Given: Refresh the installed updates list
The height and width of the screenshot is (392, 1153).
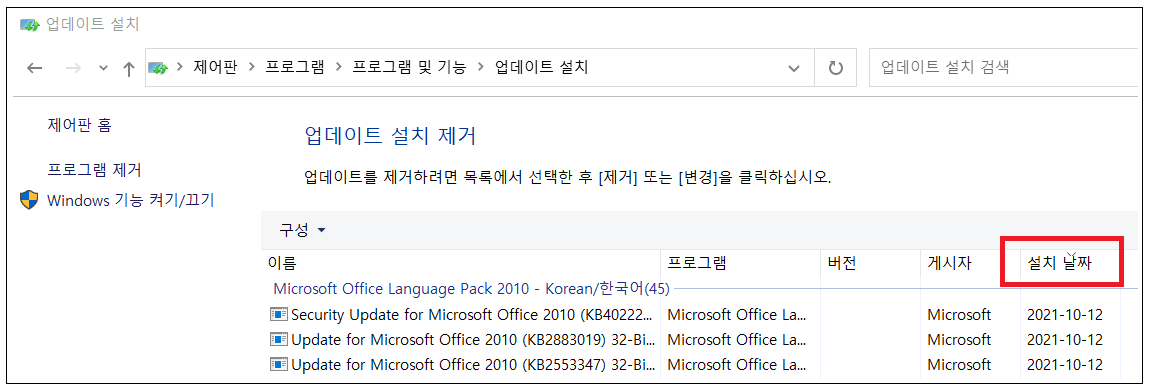Looking at the screenshot, I should 835,68.
